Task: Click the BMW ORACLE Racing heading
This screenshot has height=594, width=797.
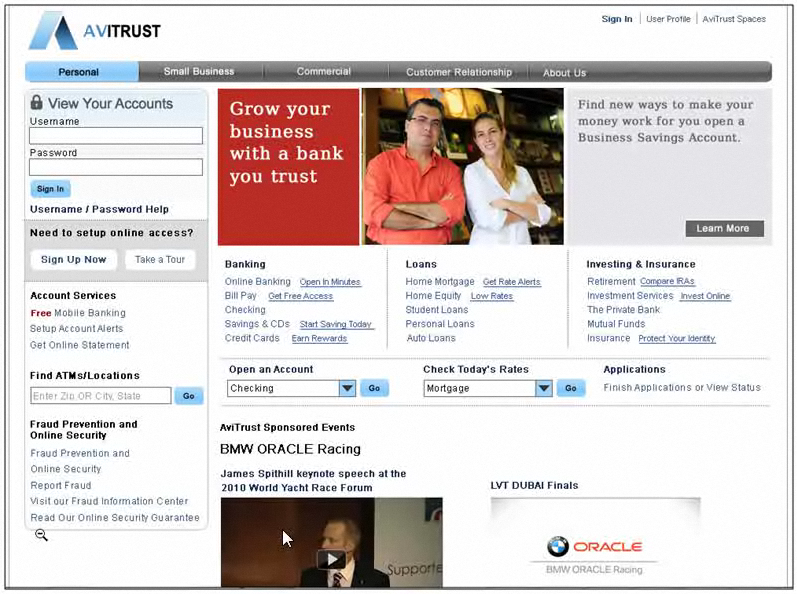Action: click(x=290, y=449)
